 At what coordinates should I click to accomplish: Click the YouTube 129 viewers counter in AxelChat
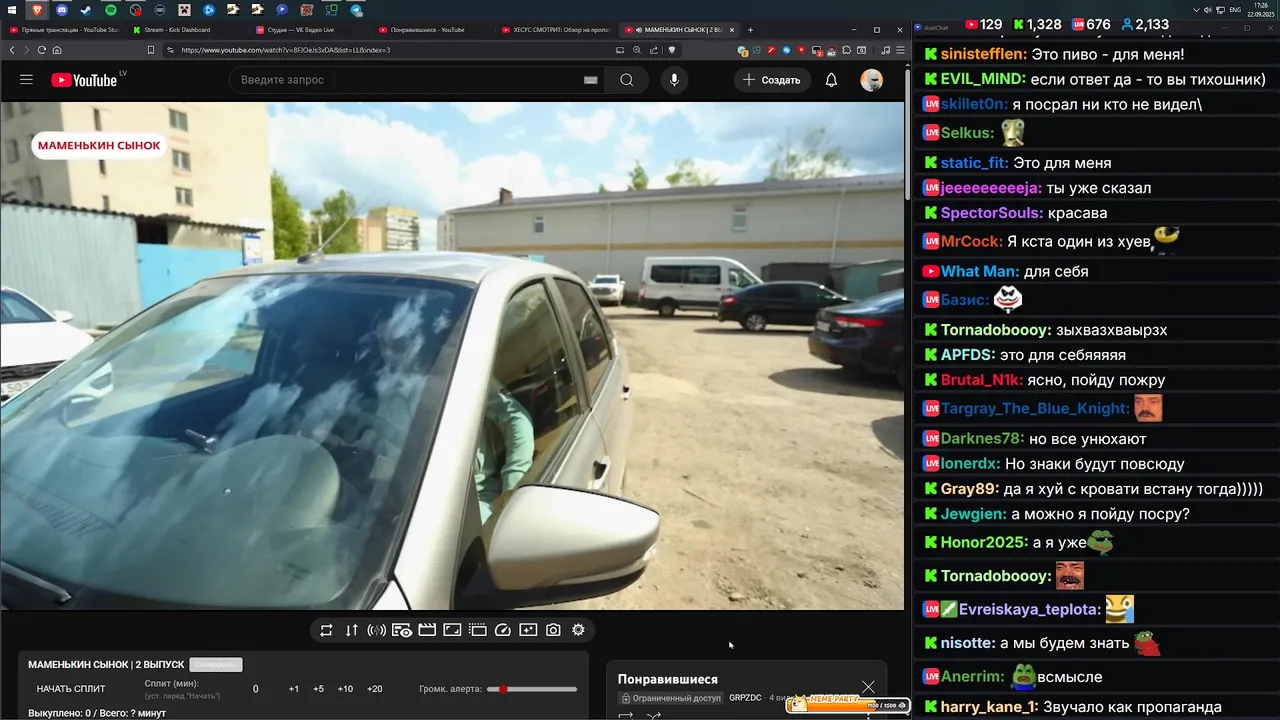tap(983, 24)
